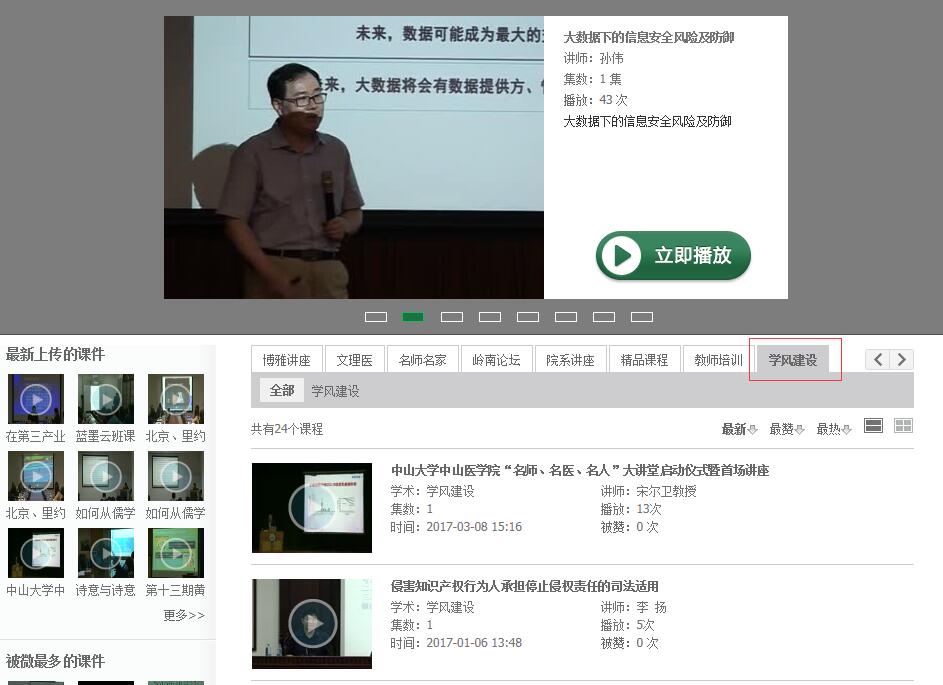Switch to grid view layout icon
Screen dimensions: 943x685
pos(903,426)
